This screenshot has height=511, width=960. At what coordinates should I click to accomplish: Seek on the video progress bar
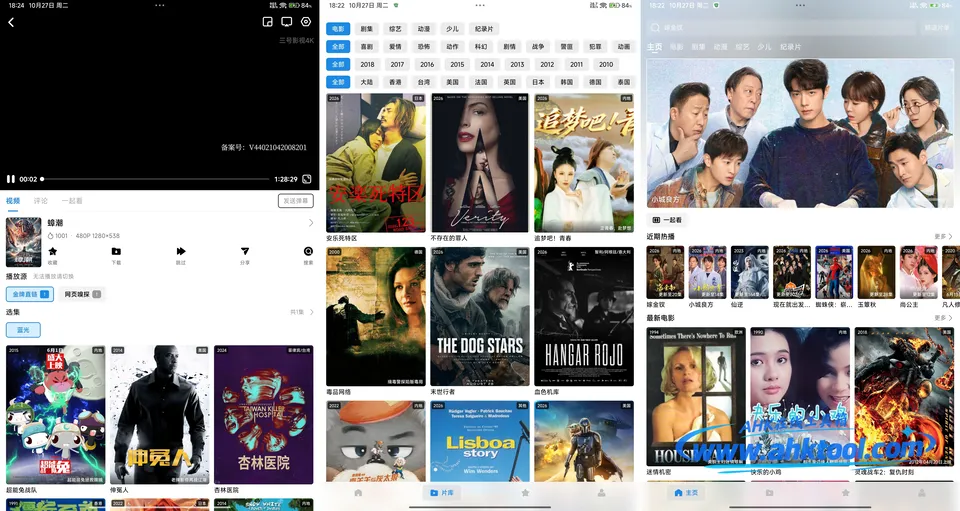[156, 179]
